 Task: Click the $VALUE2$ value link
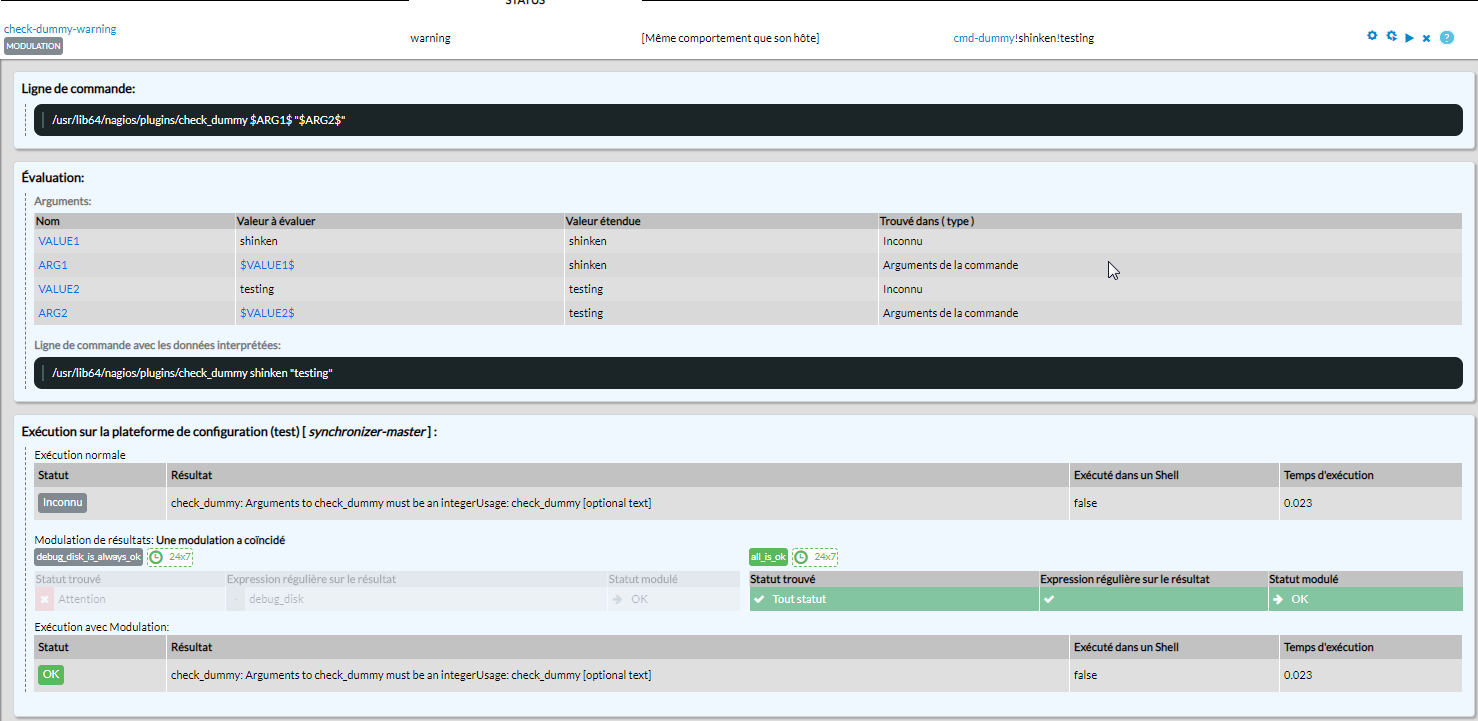click(x=267, y=313)
